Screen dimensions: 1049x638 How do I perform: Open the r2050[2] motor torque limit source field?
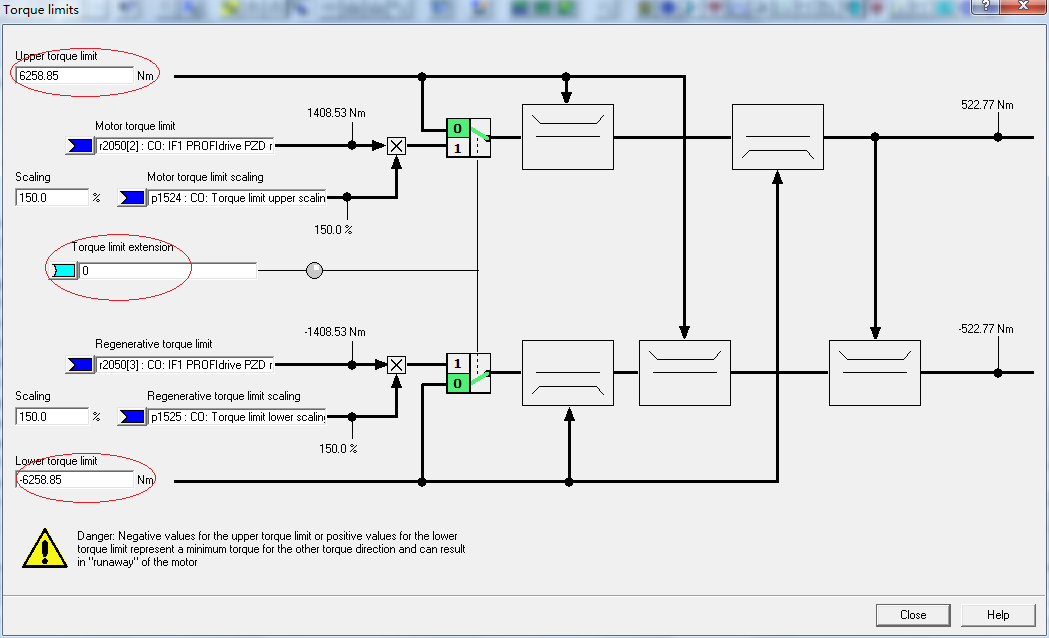185,145
